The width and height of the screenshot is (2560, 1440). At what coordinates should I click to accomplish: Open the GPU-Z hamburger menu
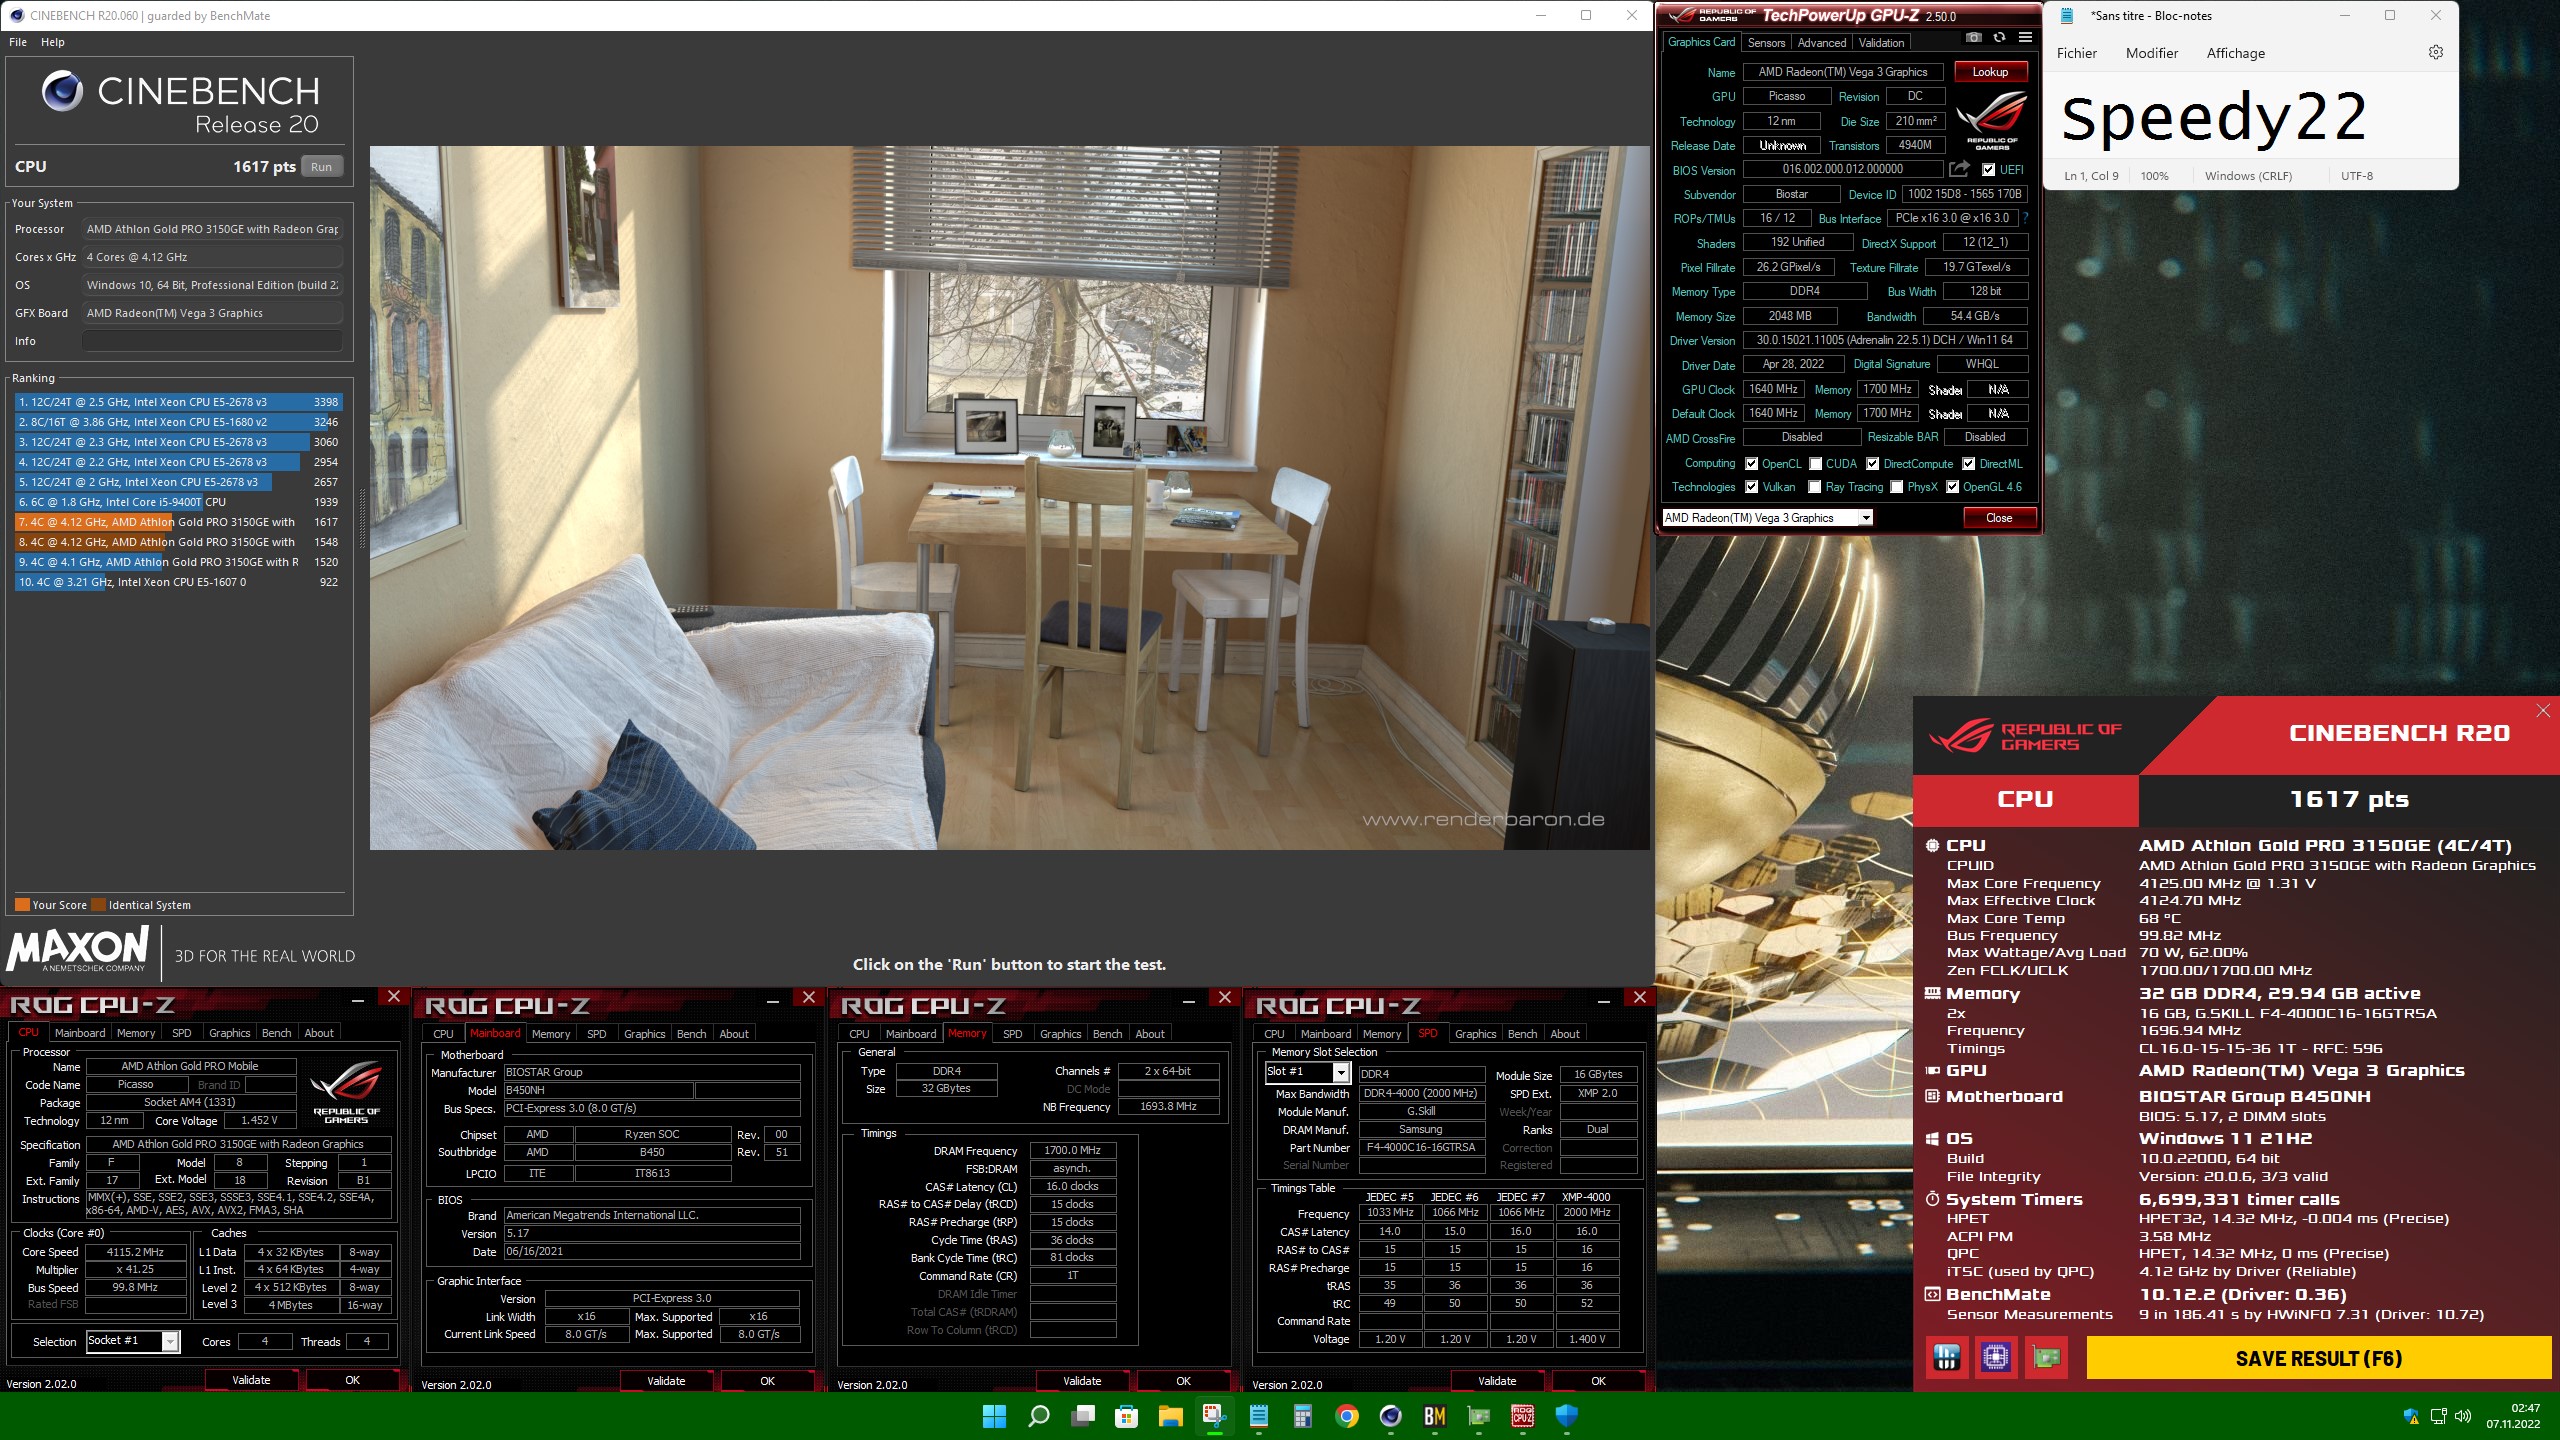point(2025,38)
